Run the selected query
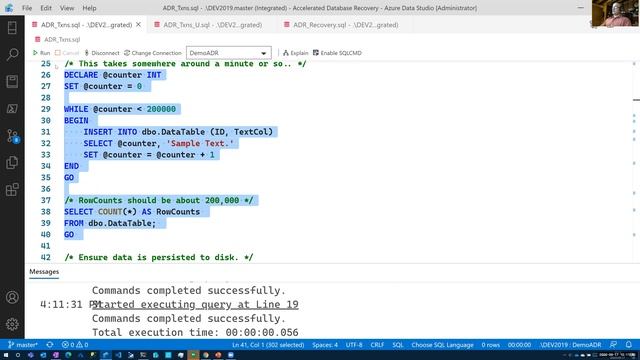The width and height of the screenshot is (640, 360). pyautogui.click(x=41, y=53)
